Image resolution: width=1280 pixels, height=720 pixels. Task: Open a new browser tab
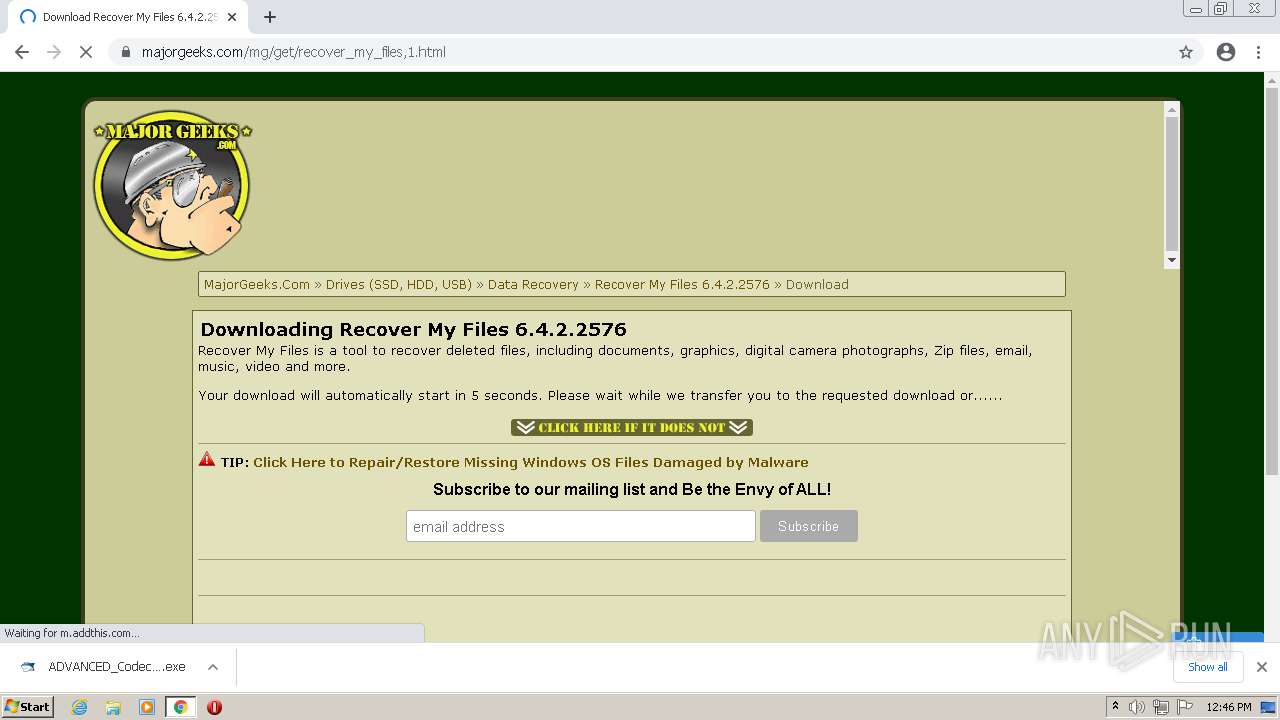pyautogui.click(x=270, y=17)
